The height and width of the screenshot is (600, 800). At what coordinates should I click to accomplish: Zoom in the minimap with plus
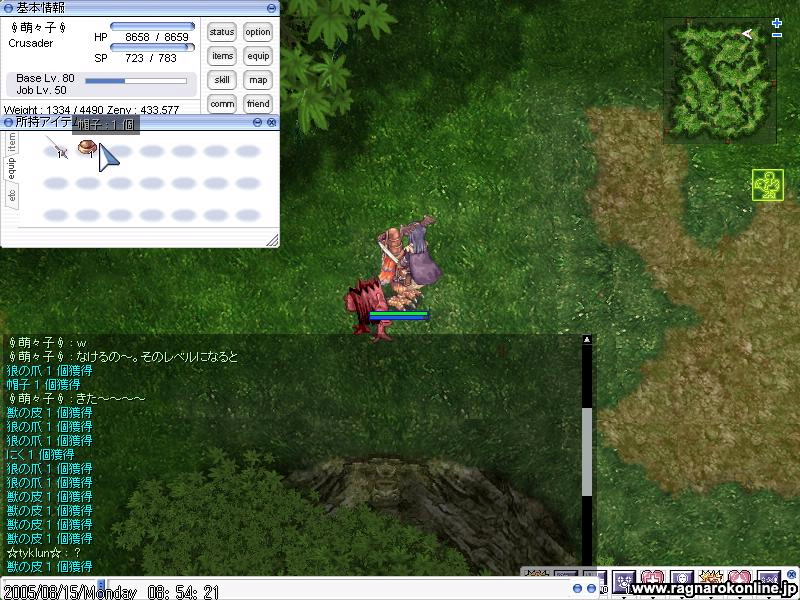(777, 23)
